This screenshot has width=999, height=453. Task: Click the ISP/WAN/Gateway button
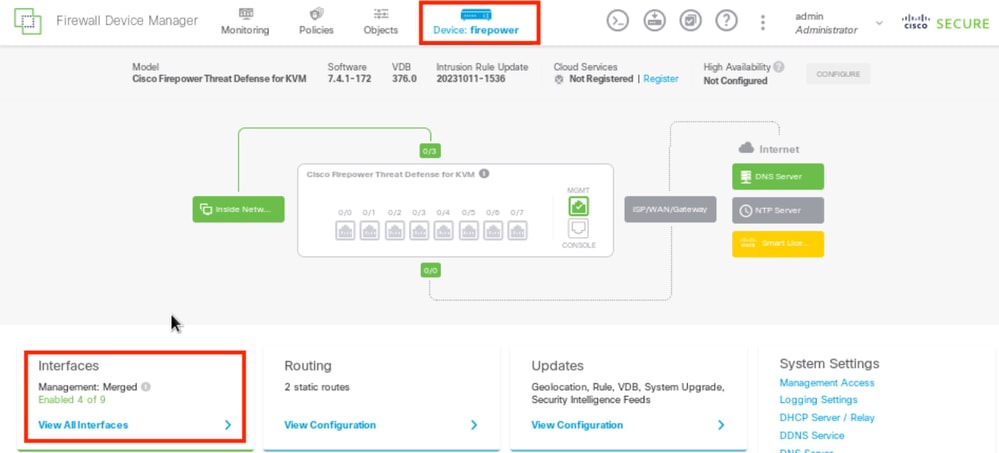(670, 209)
